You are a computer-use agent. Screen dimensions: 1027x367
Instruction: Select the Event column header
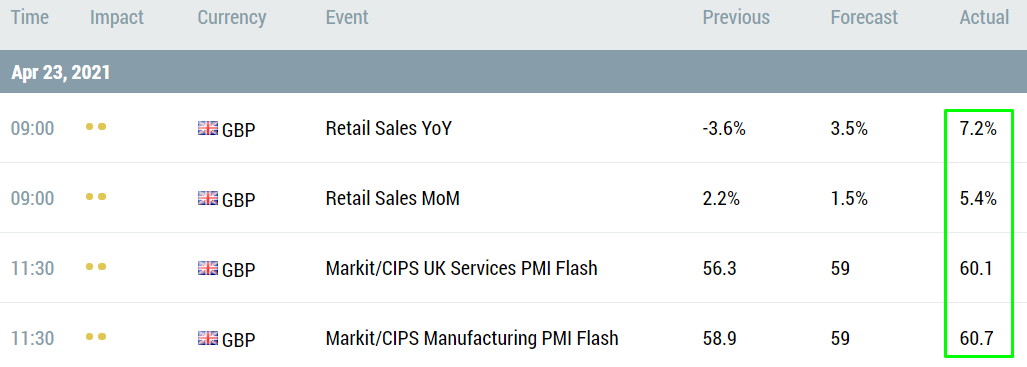(x=347, y=18)
